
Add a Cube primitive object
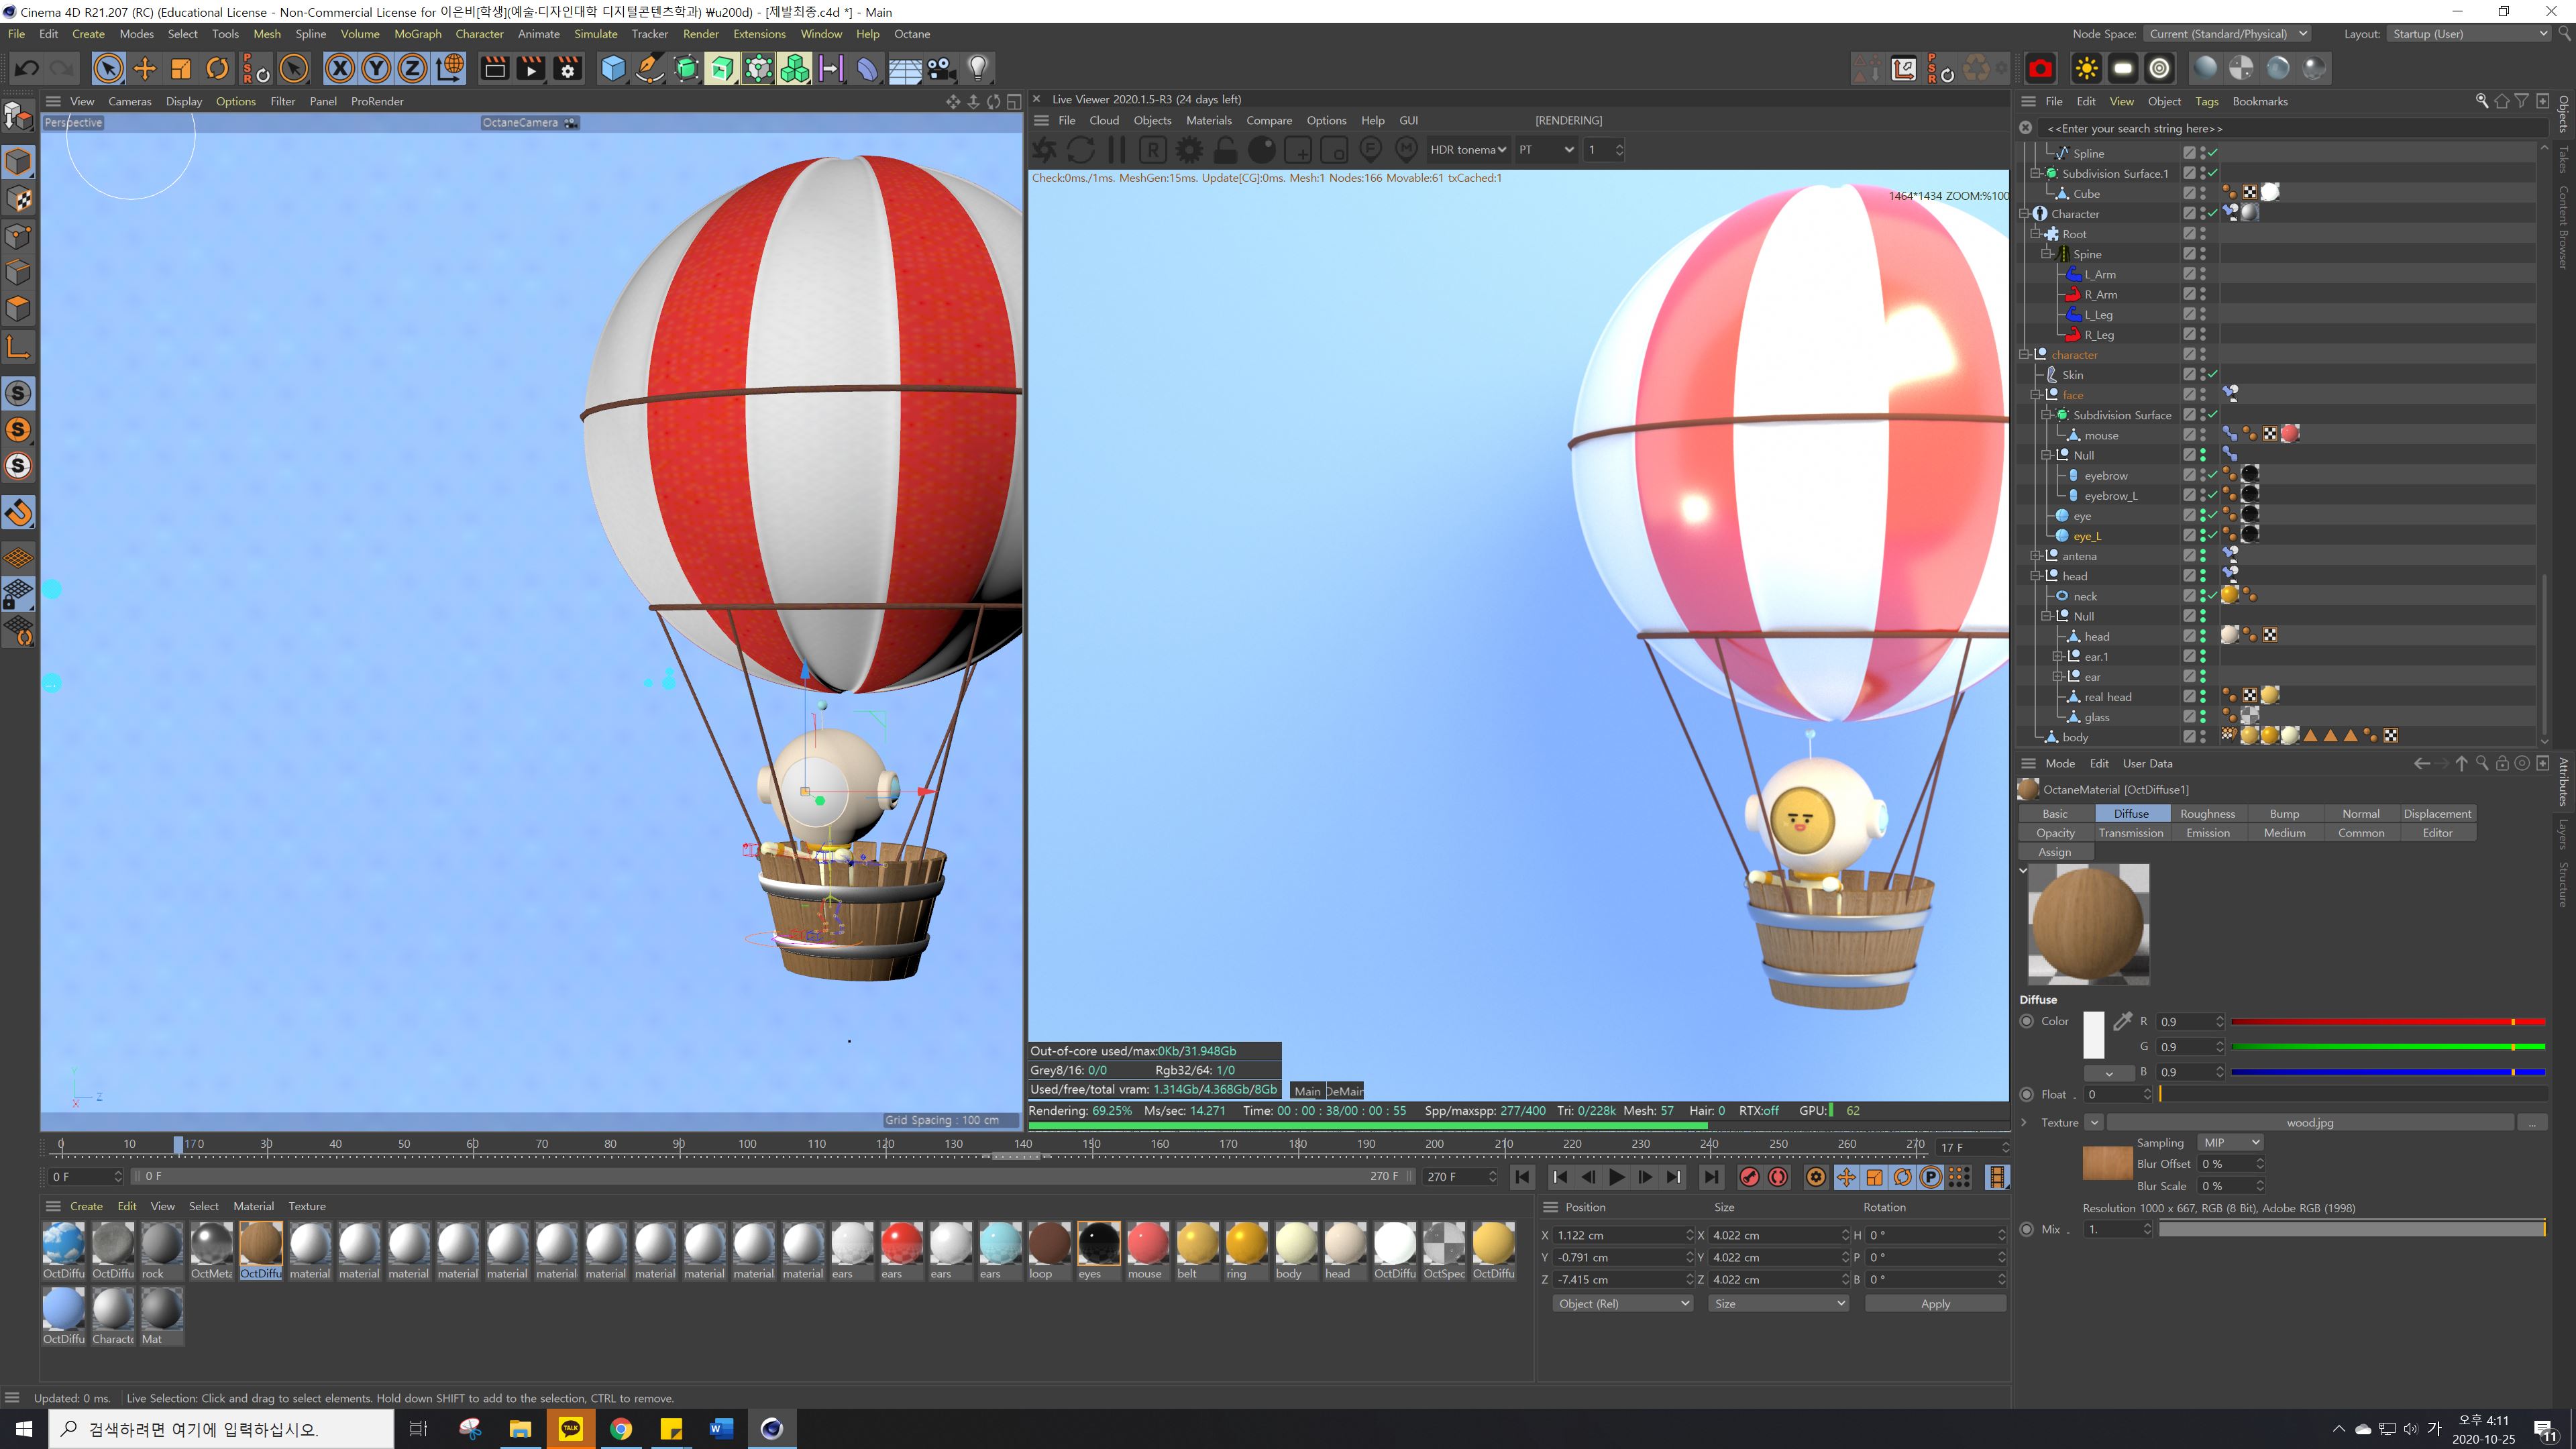(x=613, y=68)
